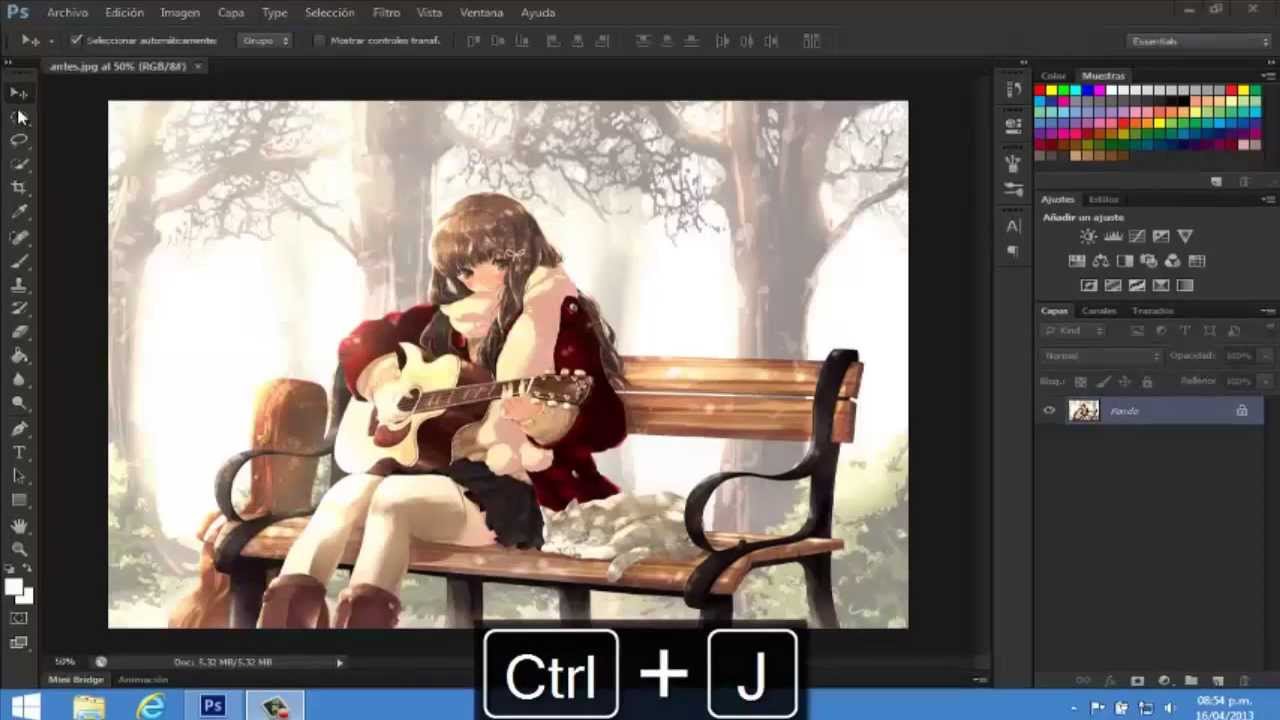Open the Grupo auto-select dropdown

[x=265, y=41]
